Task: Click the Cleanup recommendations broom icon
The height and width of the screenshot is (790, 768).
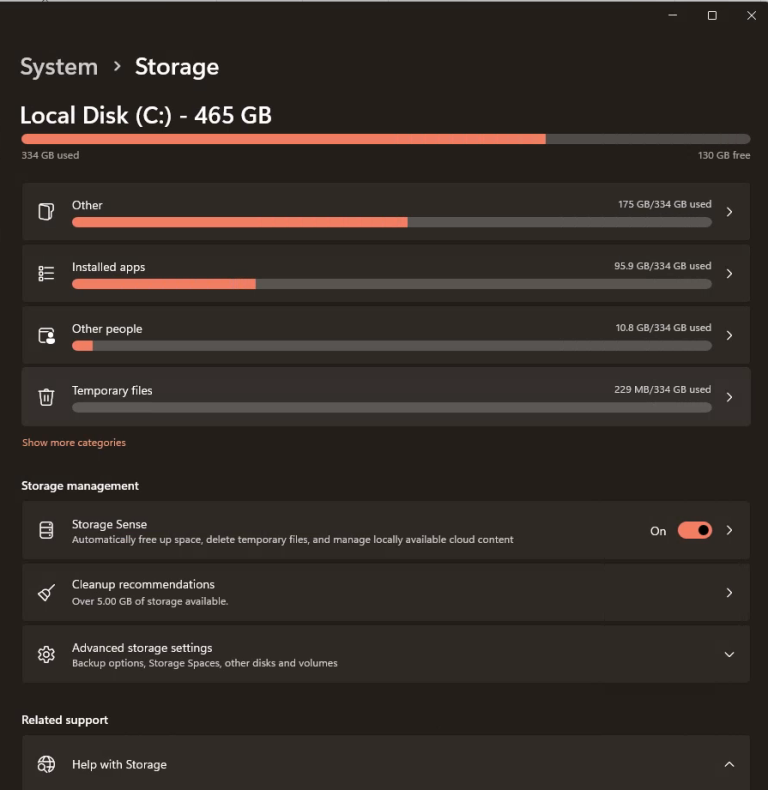Action: (46, 592)
